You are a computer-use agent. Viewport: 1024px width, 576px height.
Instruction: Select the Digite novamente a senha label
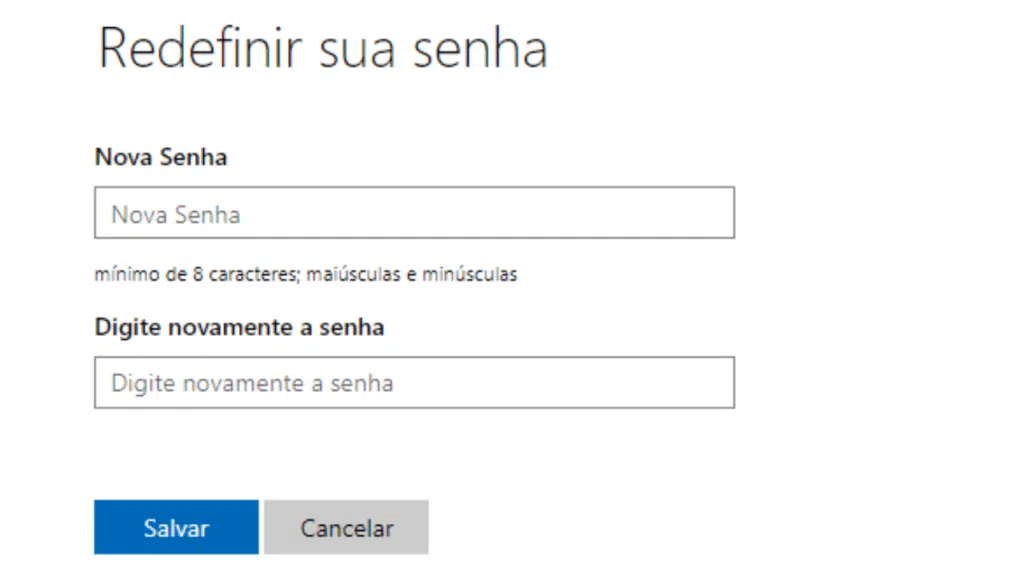239,327
